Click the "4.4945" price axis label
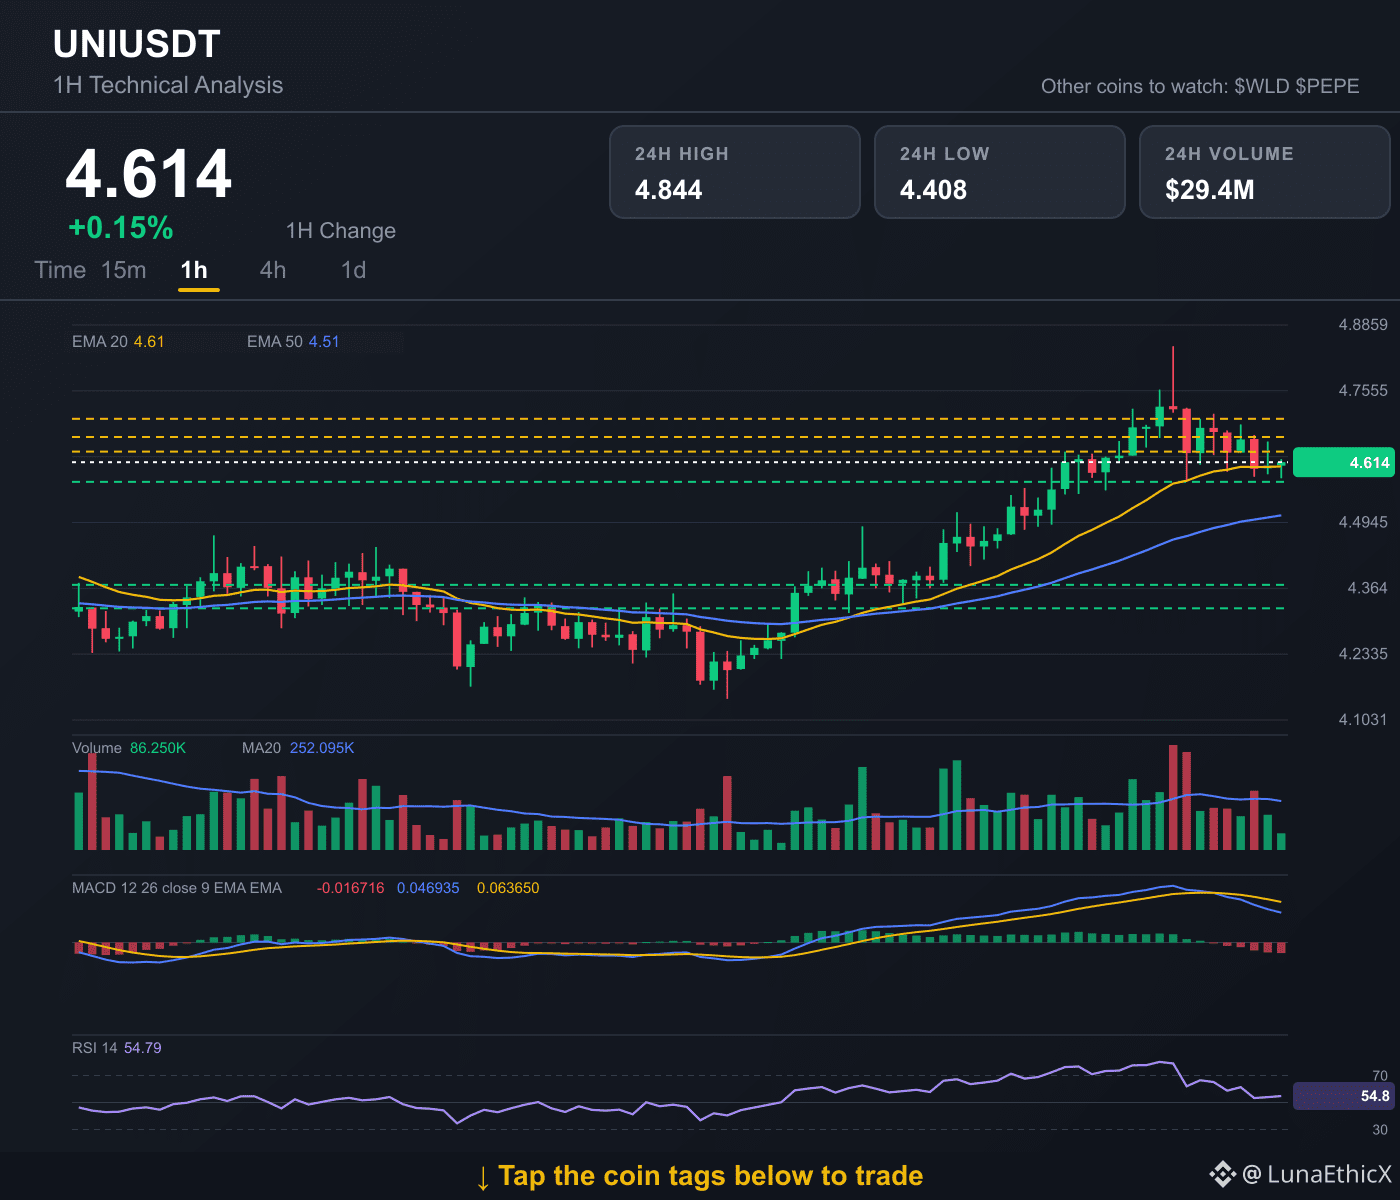 click(x=1363, y=522)
